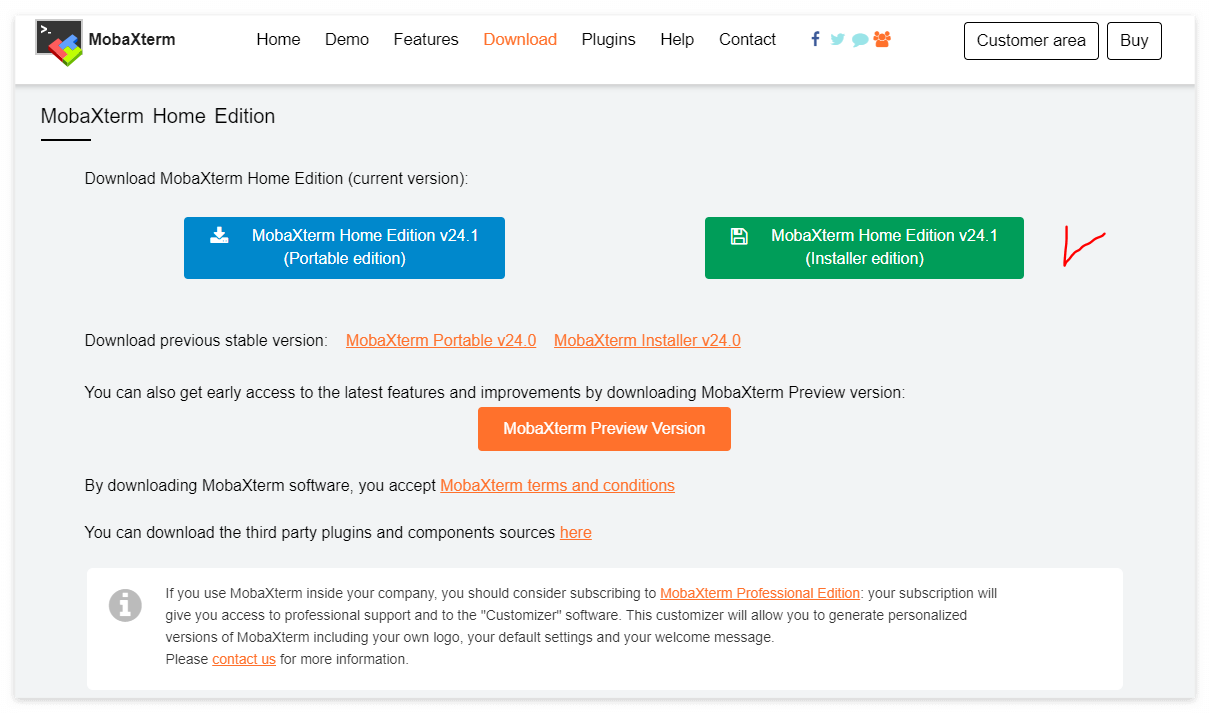Screen dimensions: 1210x713
Task: Open the Customer area button
Action: click(1031, 41)
